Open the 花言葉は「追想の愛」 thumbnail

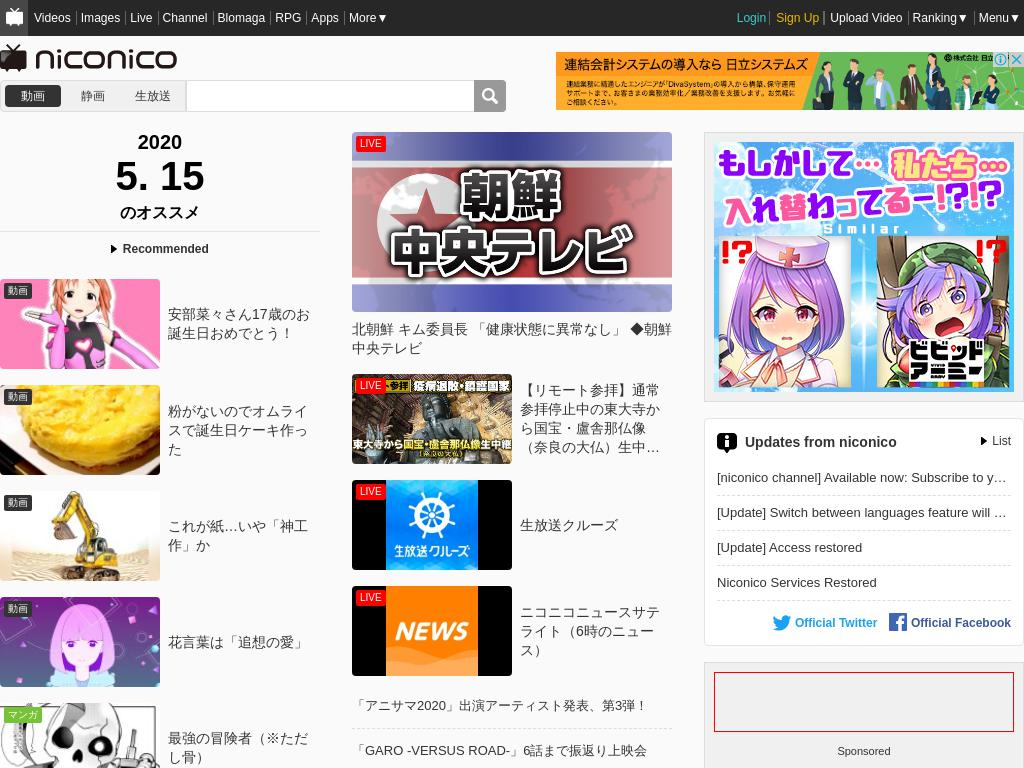[80, 642]
